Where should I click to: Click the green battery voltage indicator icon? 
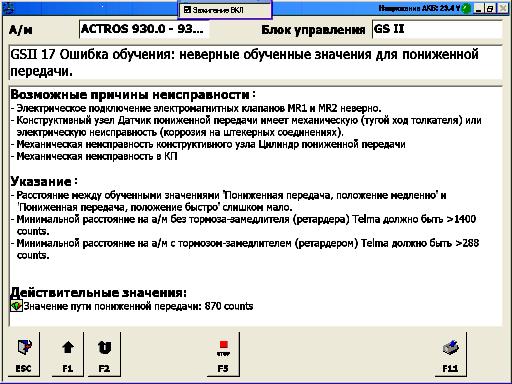coord(466,9)
